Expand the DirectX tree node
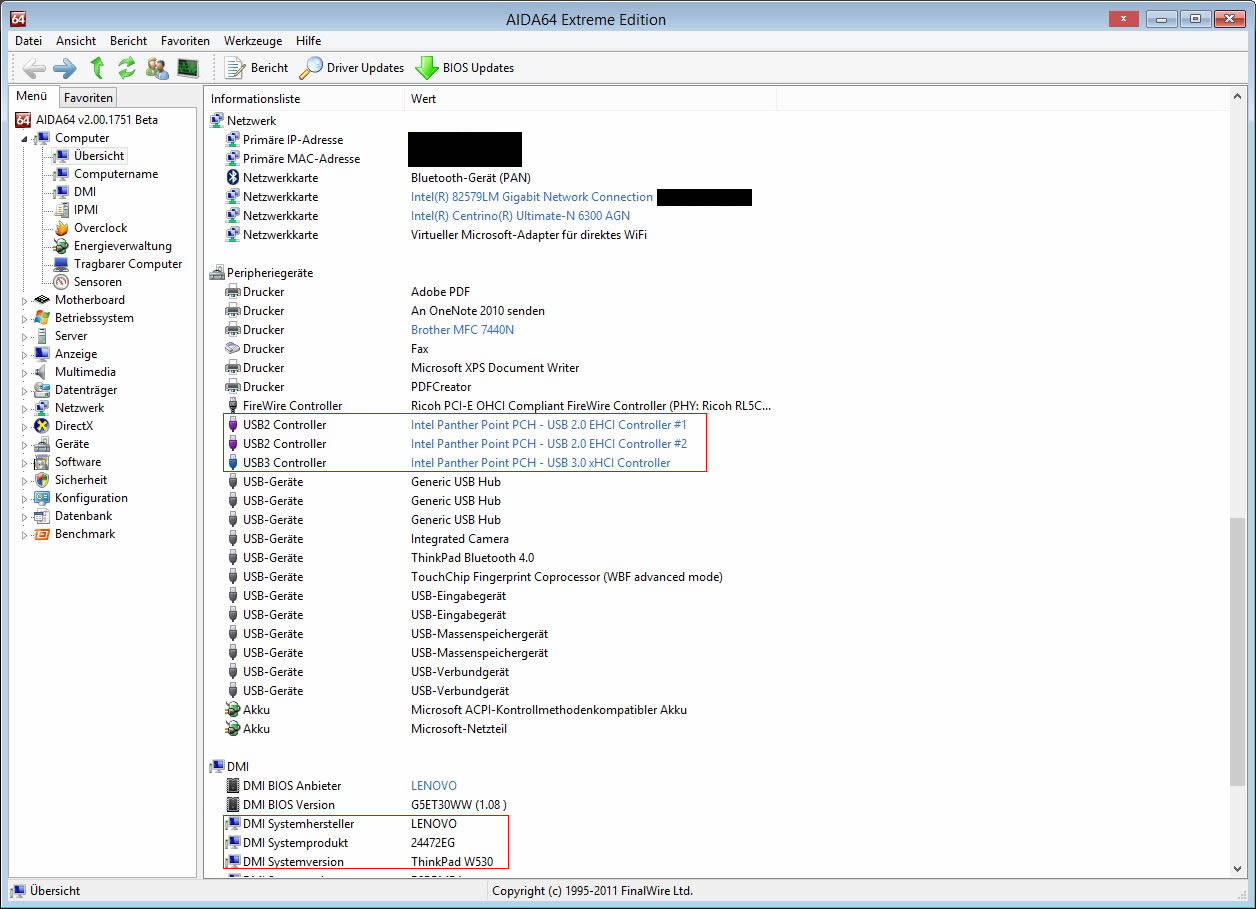This screenshot has height=909, width=1256. (24, 426)
